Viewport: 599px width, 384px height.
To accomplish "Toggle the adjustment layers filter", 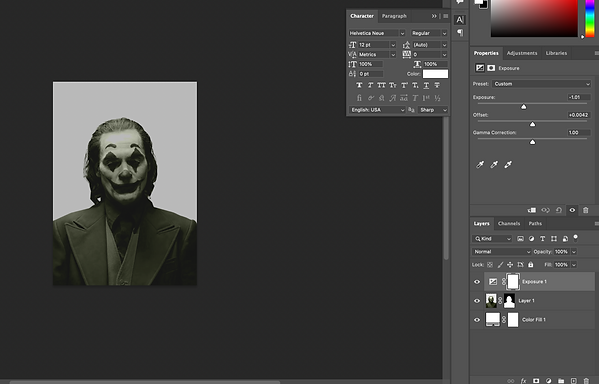I will [531, 239].
